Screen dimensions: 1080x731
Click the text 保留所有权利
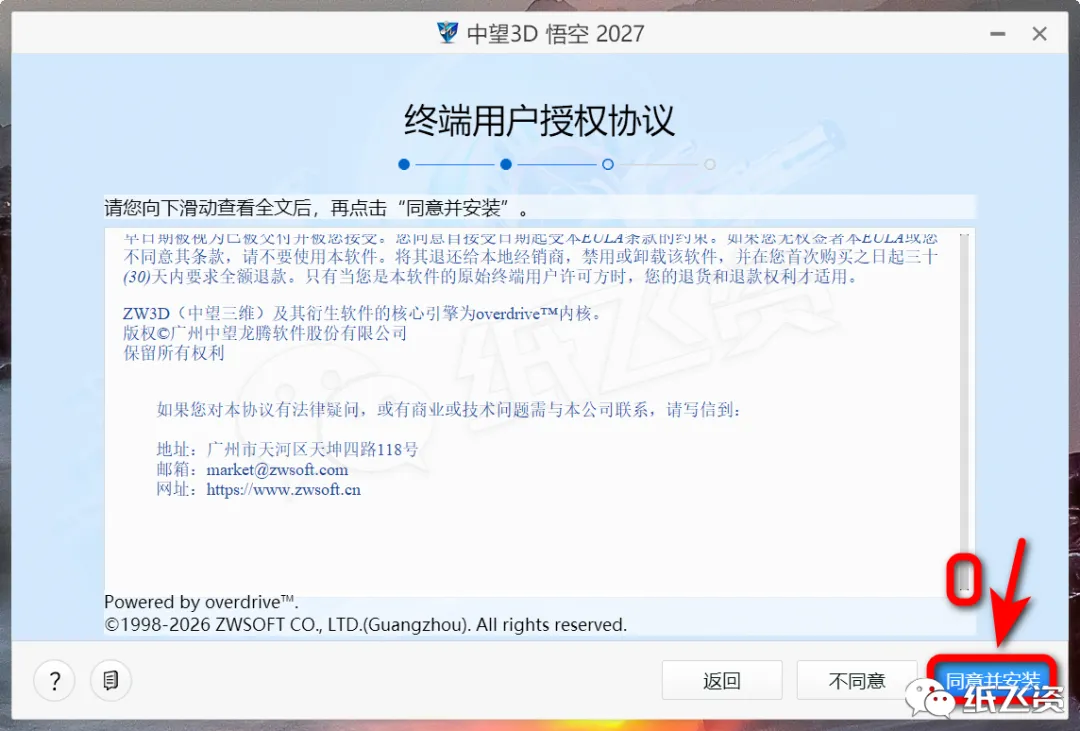(174, 353)
